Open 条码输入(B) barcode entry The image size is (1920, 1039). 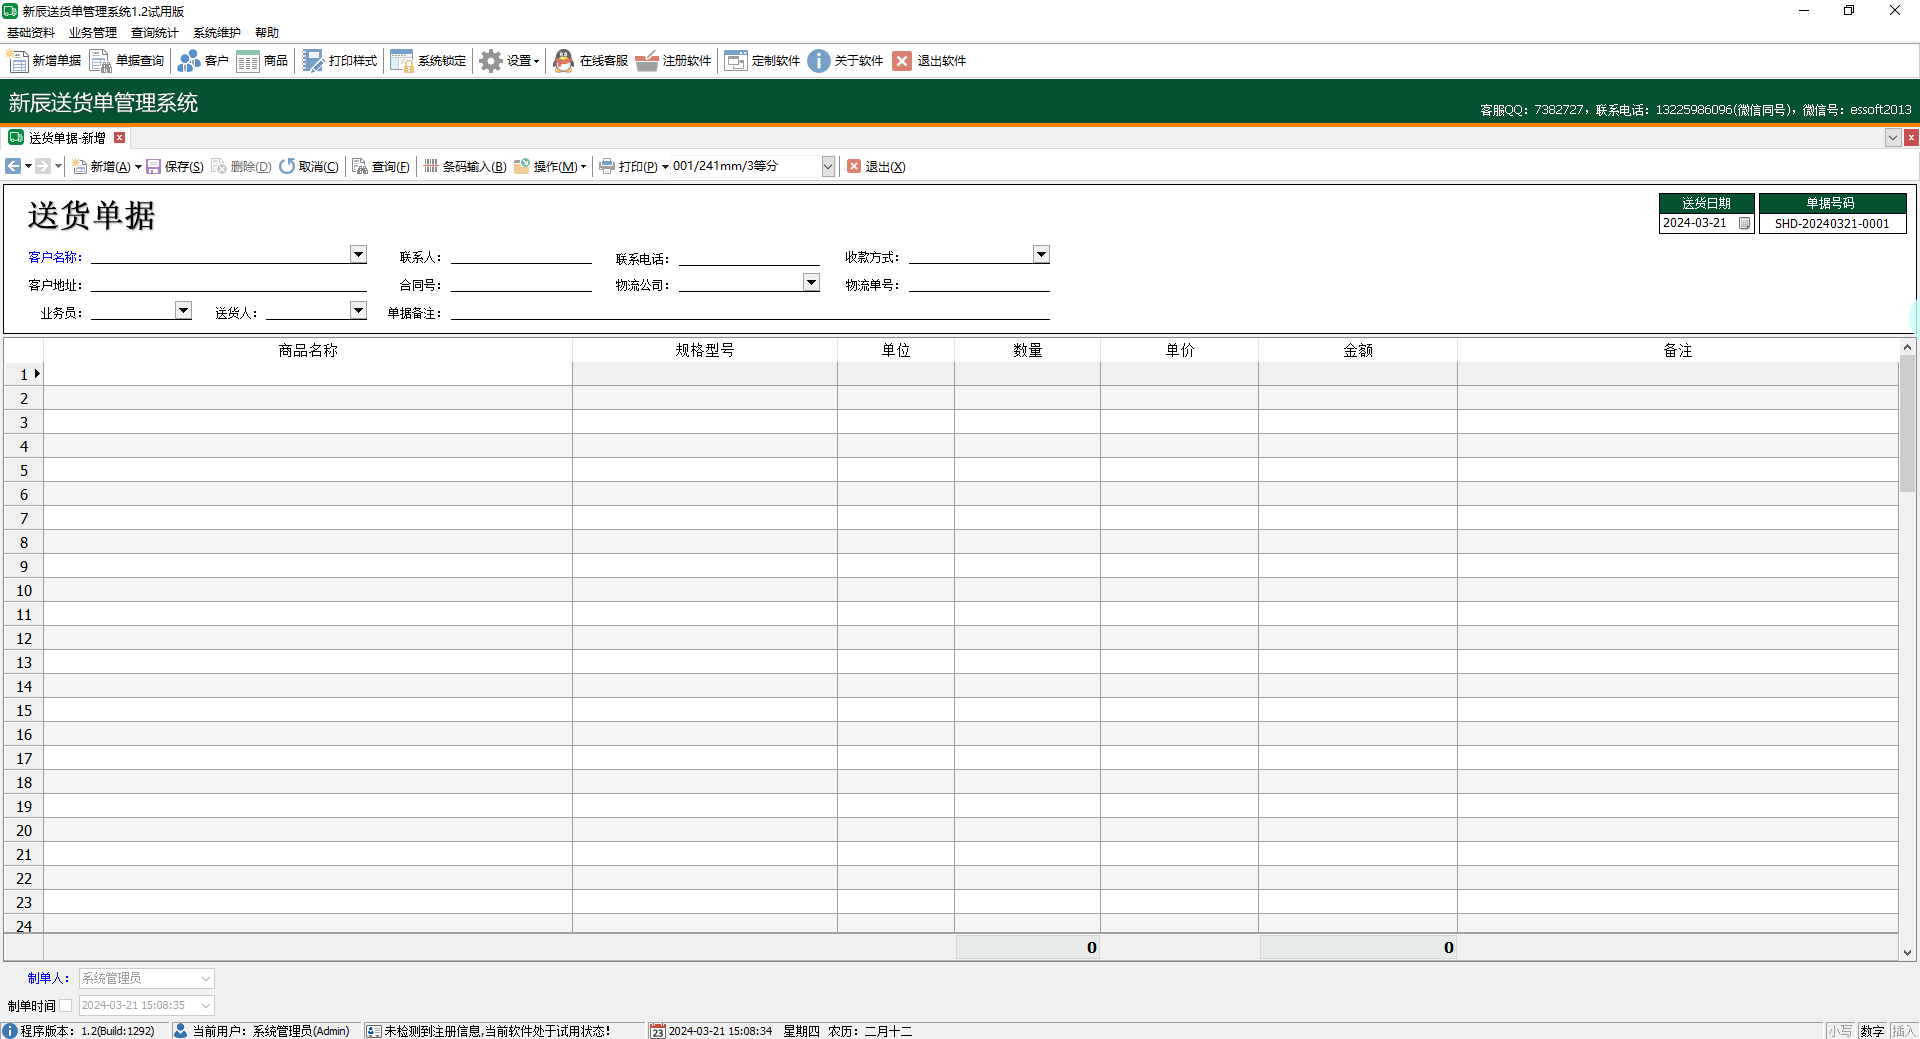pyautogui.click(x=465, y=167)
